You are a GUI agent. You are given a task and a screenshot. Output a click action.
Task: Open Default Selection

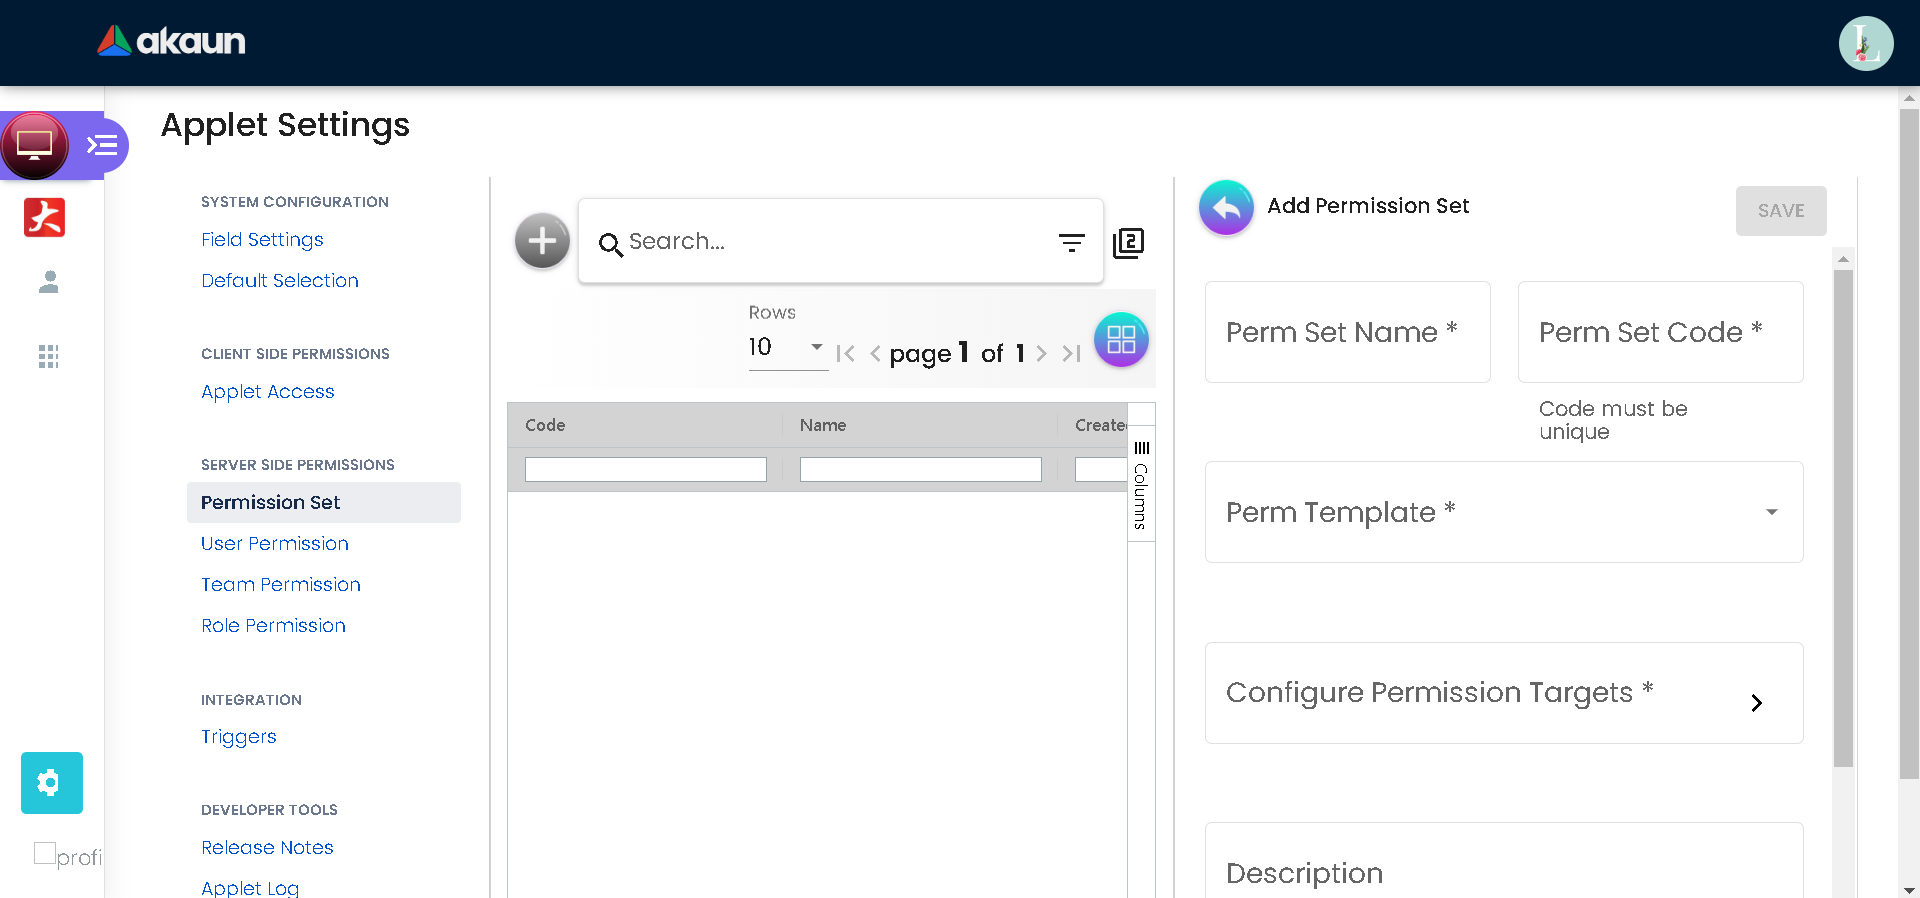(x=280, y=281)
